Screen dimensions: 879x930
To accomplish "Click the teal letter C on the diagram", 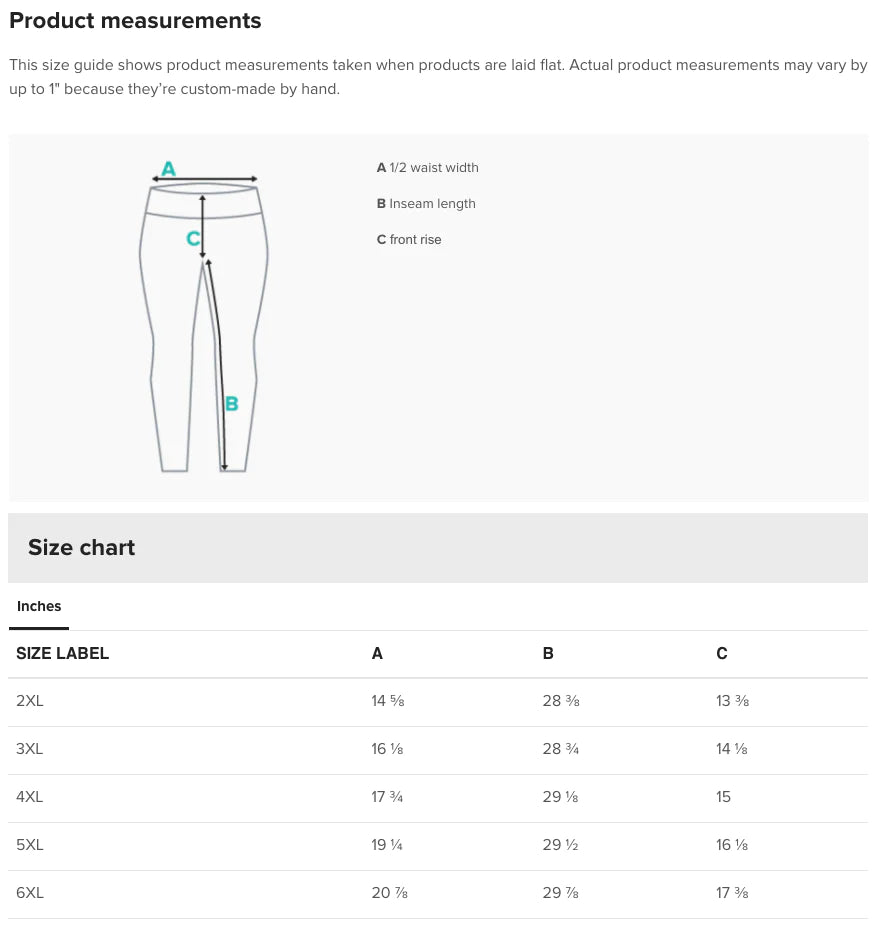I will point(193,238).
